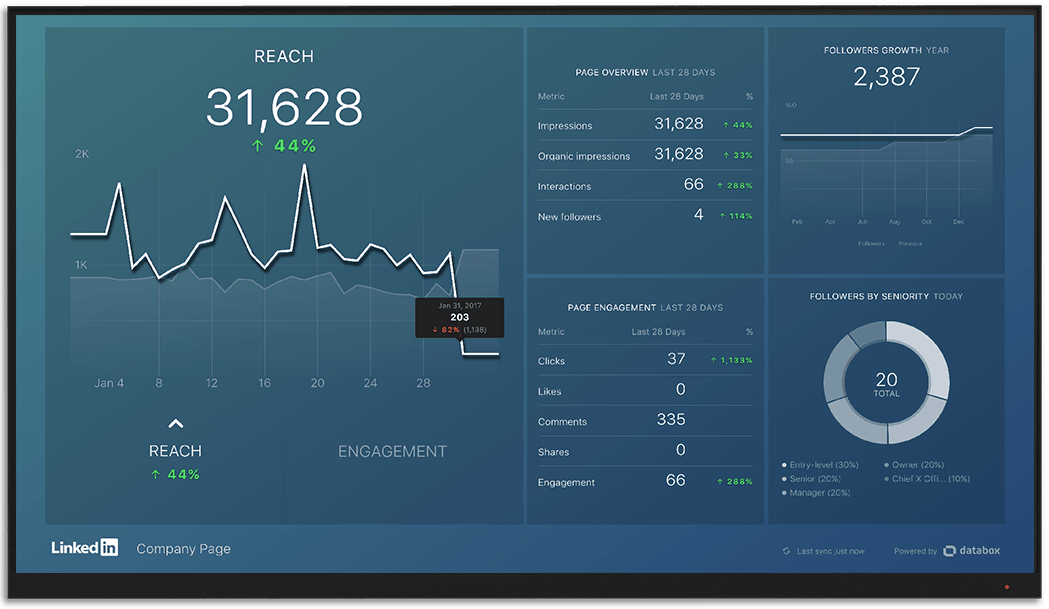
Task: Toggle the Manager (20%) legend item
Action: click(x=820, y=493)
